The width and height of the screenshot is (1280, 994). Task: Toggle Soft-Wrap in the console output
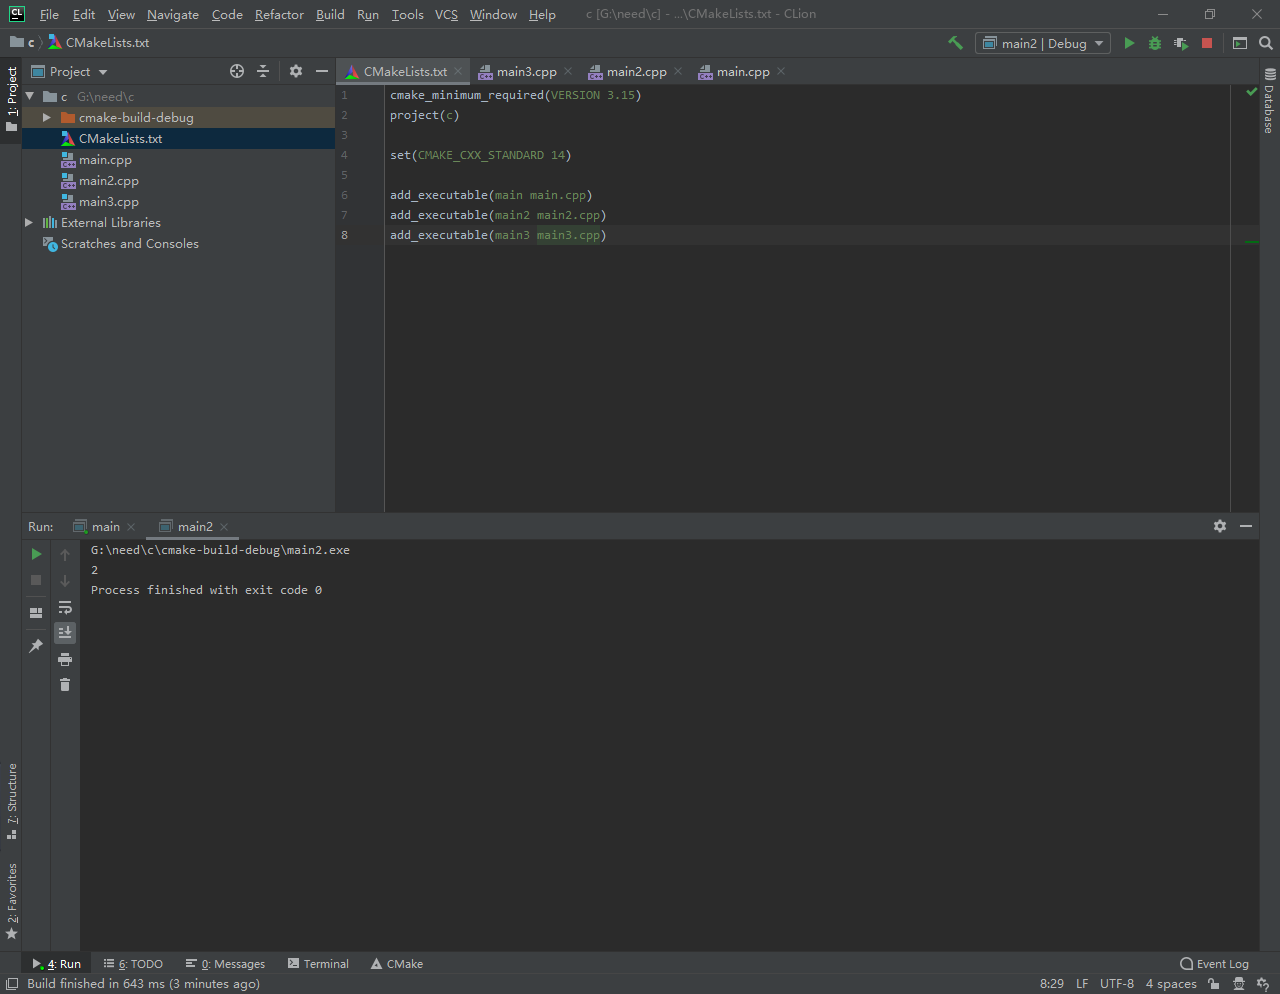65,606
